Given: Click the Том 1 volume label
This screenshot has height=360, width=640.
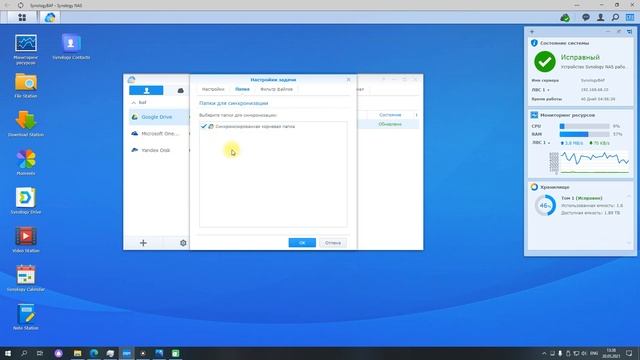Looking at the screenshot, I should point(581,198).
